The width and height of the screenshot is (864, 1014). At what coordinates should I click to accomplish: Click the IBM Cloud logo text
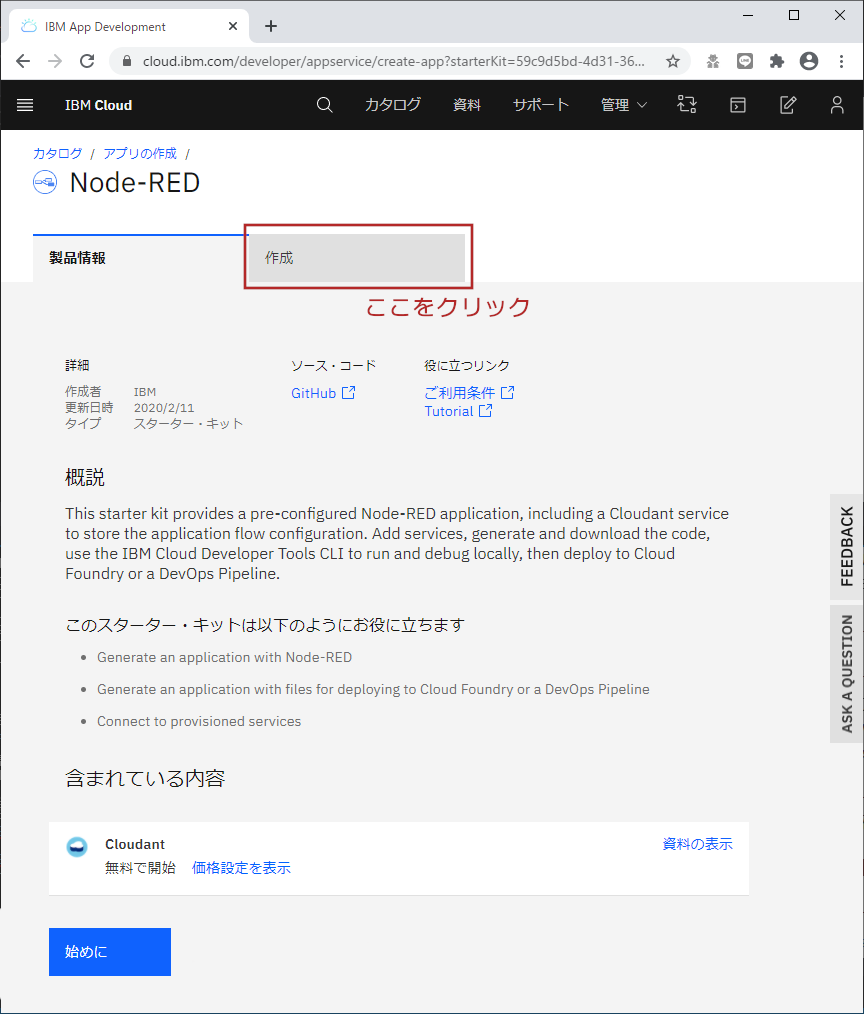point(98,105)
